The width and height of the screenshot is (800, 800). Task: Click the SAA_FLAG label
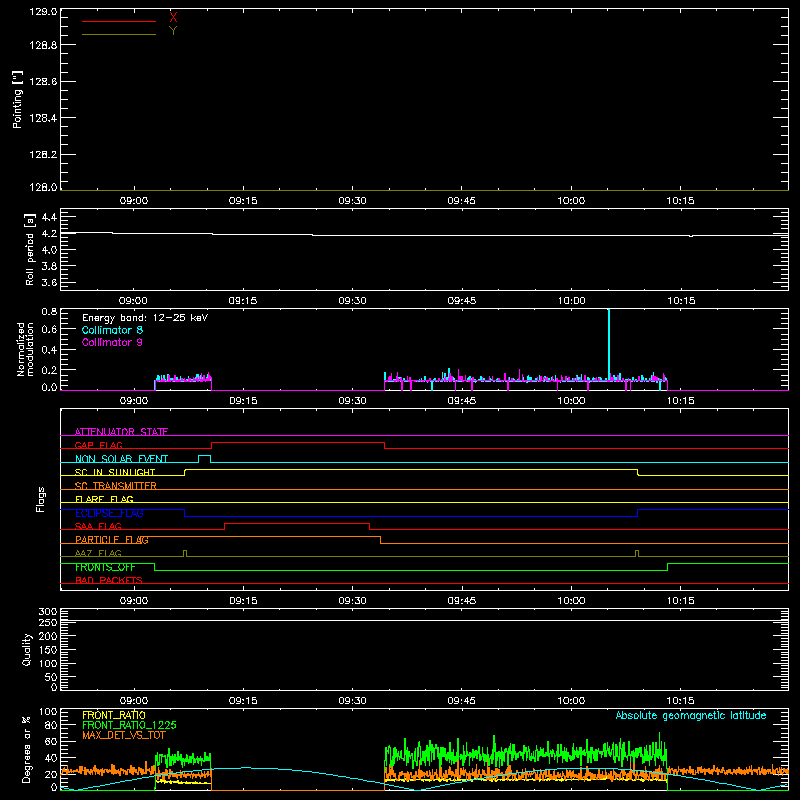(98, 526)
